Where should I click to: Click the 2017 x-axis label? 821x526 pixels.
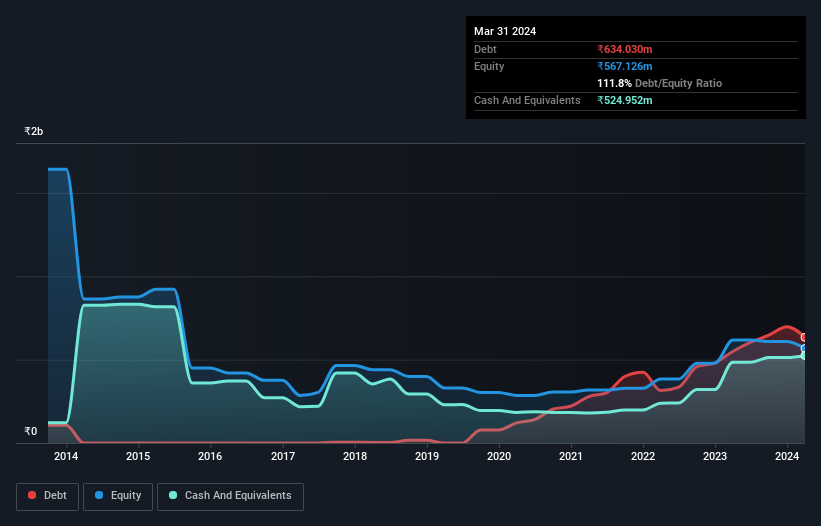[x=283, y=456]
